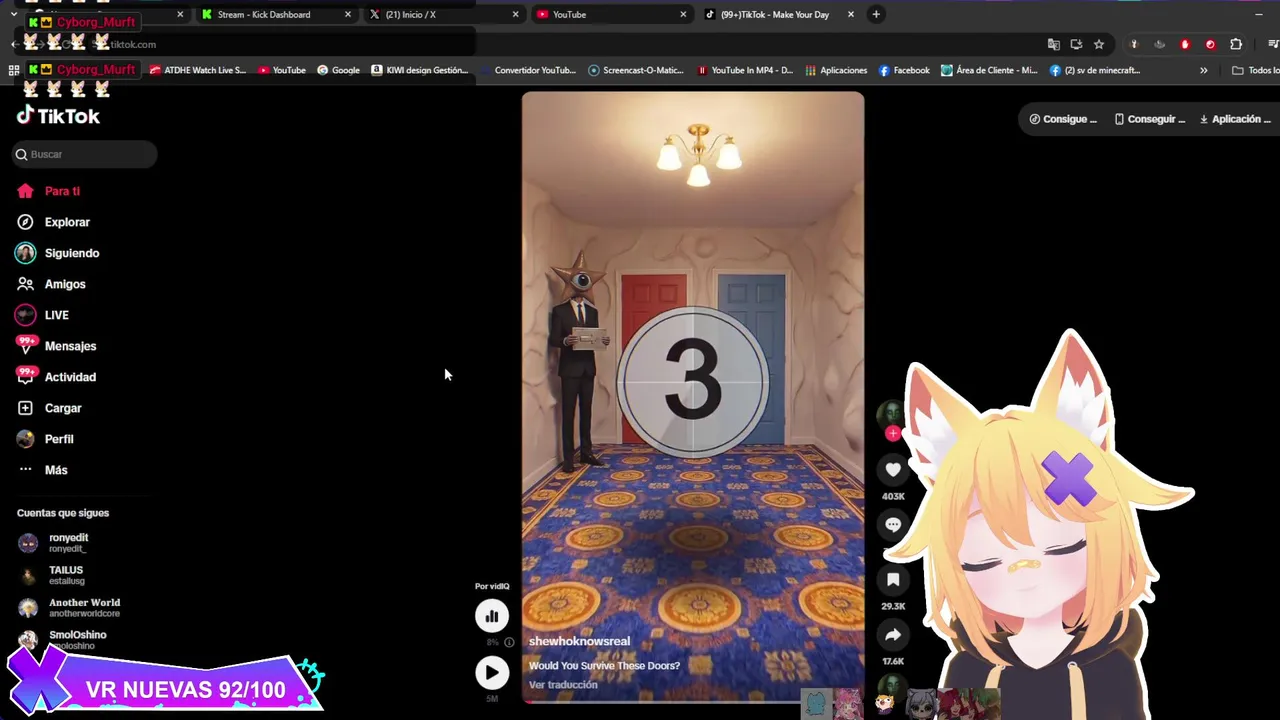Click the video progress bar
This screenshot has width=1280, height=720.
click(692, 700)
